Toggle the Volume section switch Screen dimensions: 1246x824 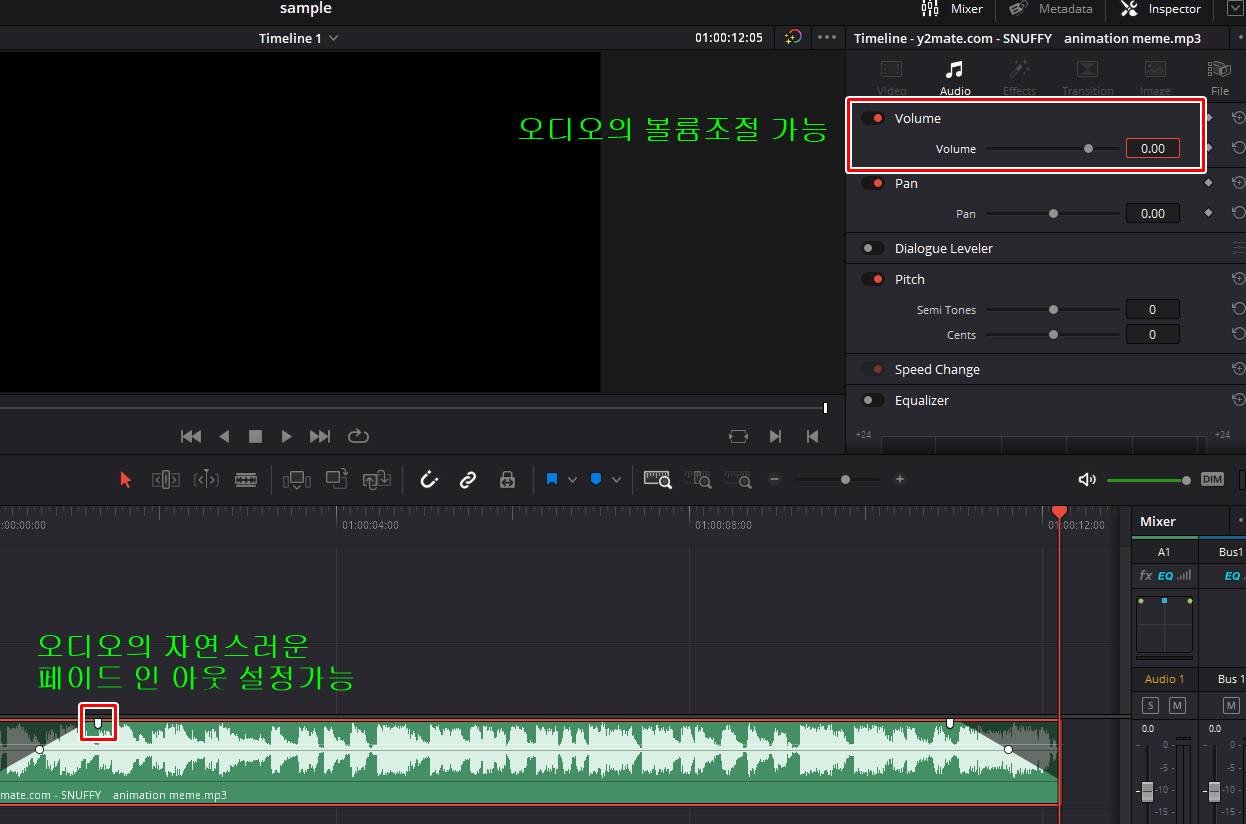click(x=873, y=118)
